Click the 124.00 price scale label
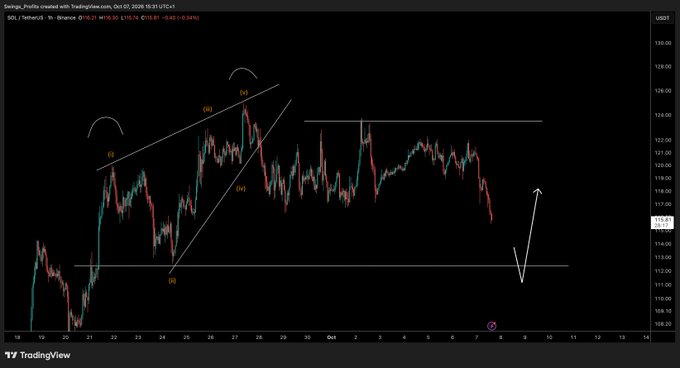680x368 pixels. [x=663, y=115]
